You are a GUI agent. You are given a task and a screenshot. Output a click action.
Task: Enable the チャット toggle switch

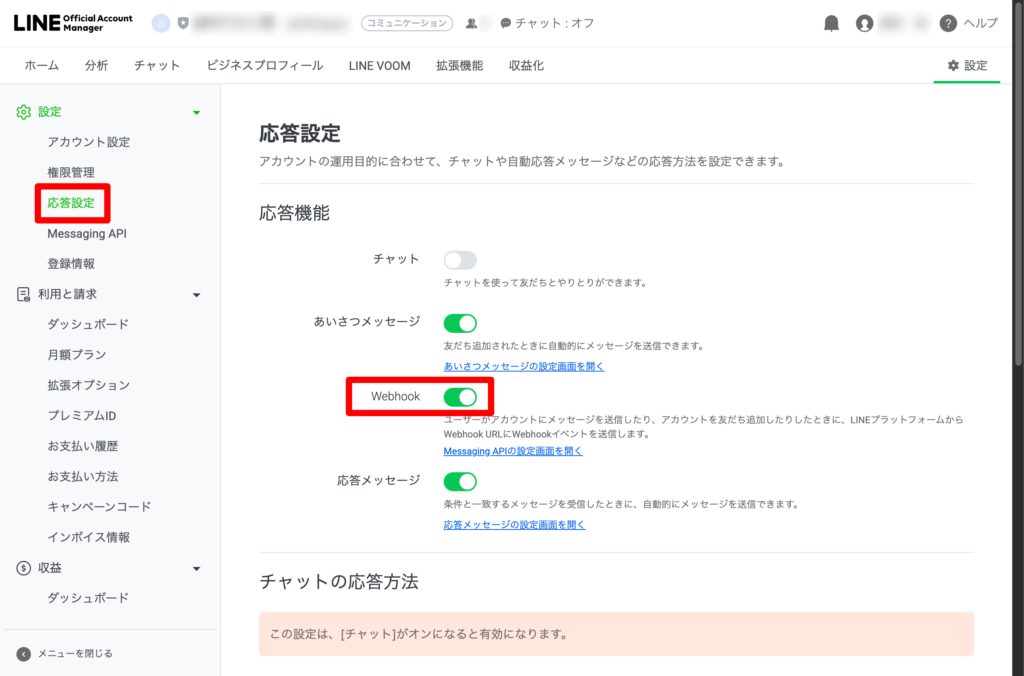coord(460,260)
